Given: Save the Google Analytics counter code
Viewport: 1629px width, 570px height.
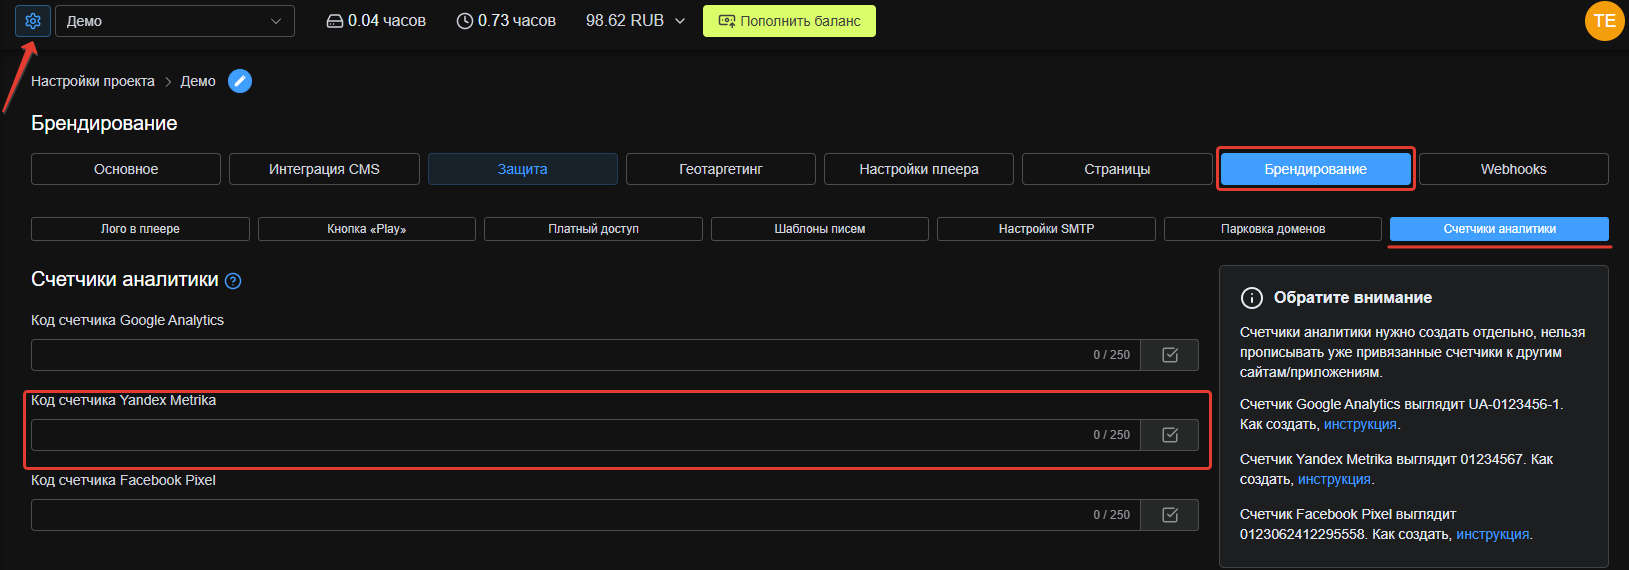Looking at the screenshot, I should coord(1170,355).
